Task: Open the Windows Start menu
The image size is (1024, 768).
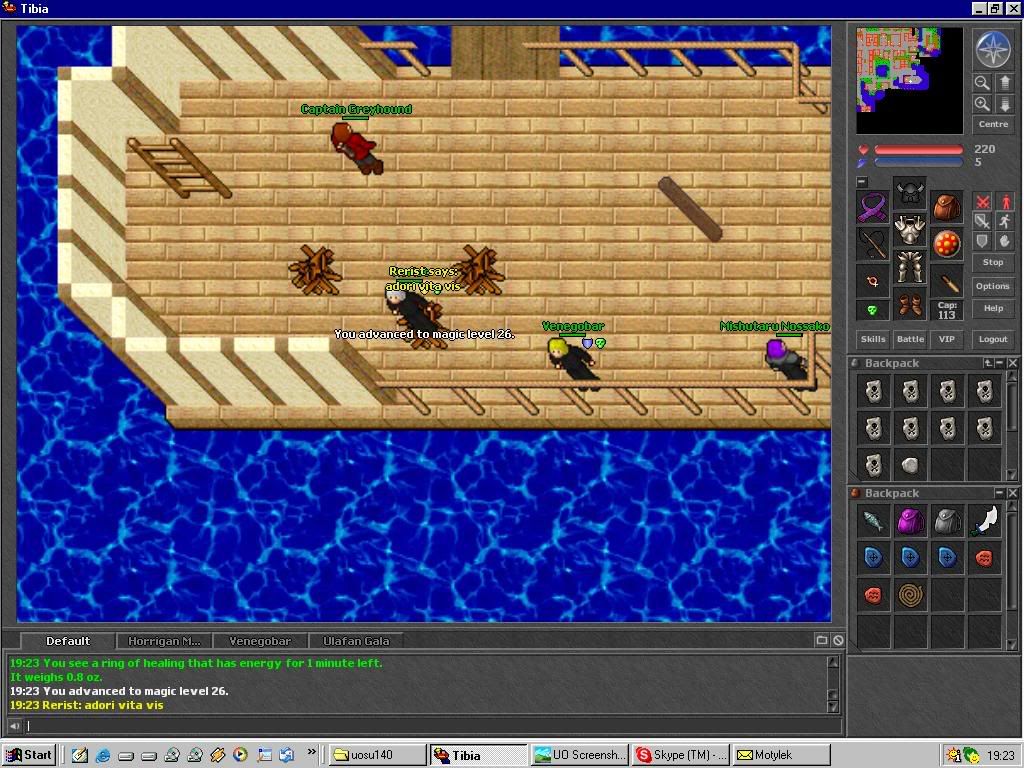Action: (x=29, y=755)
